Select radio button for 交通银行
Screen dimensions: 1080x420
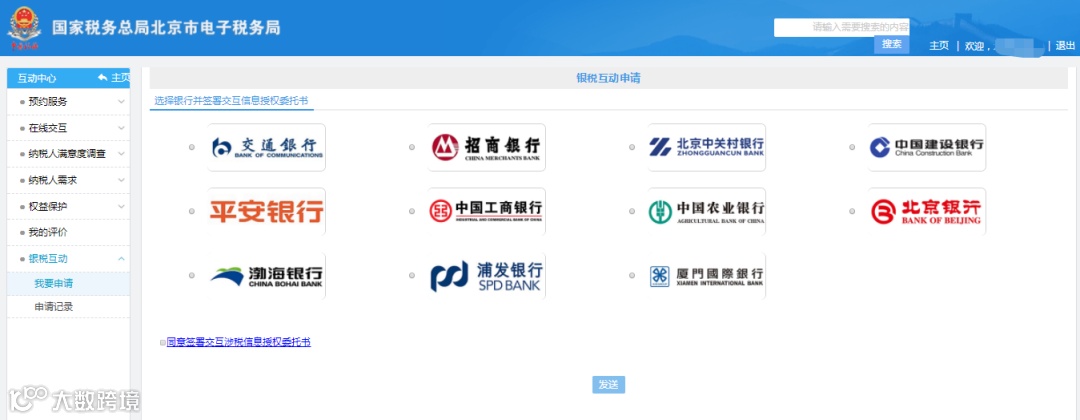click(191, 147)
